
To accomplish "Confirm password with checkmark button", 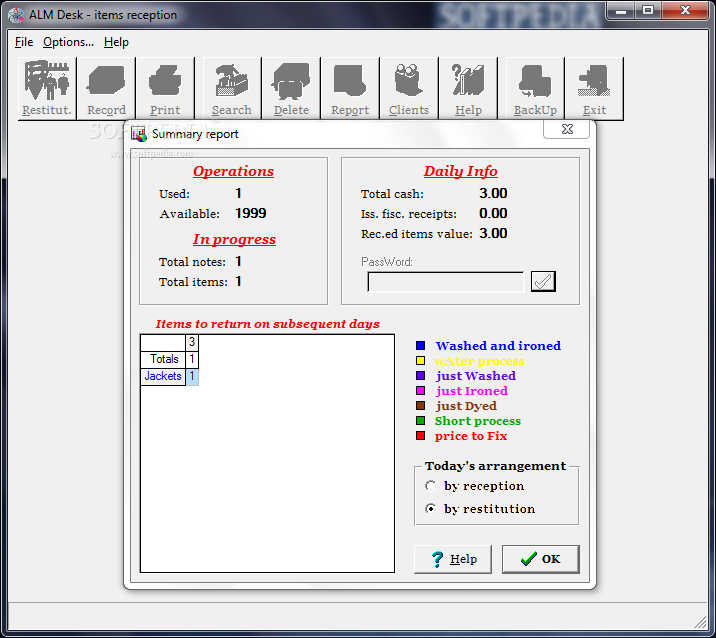I will coord(543,281).
